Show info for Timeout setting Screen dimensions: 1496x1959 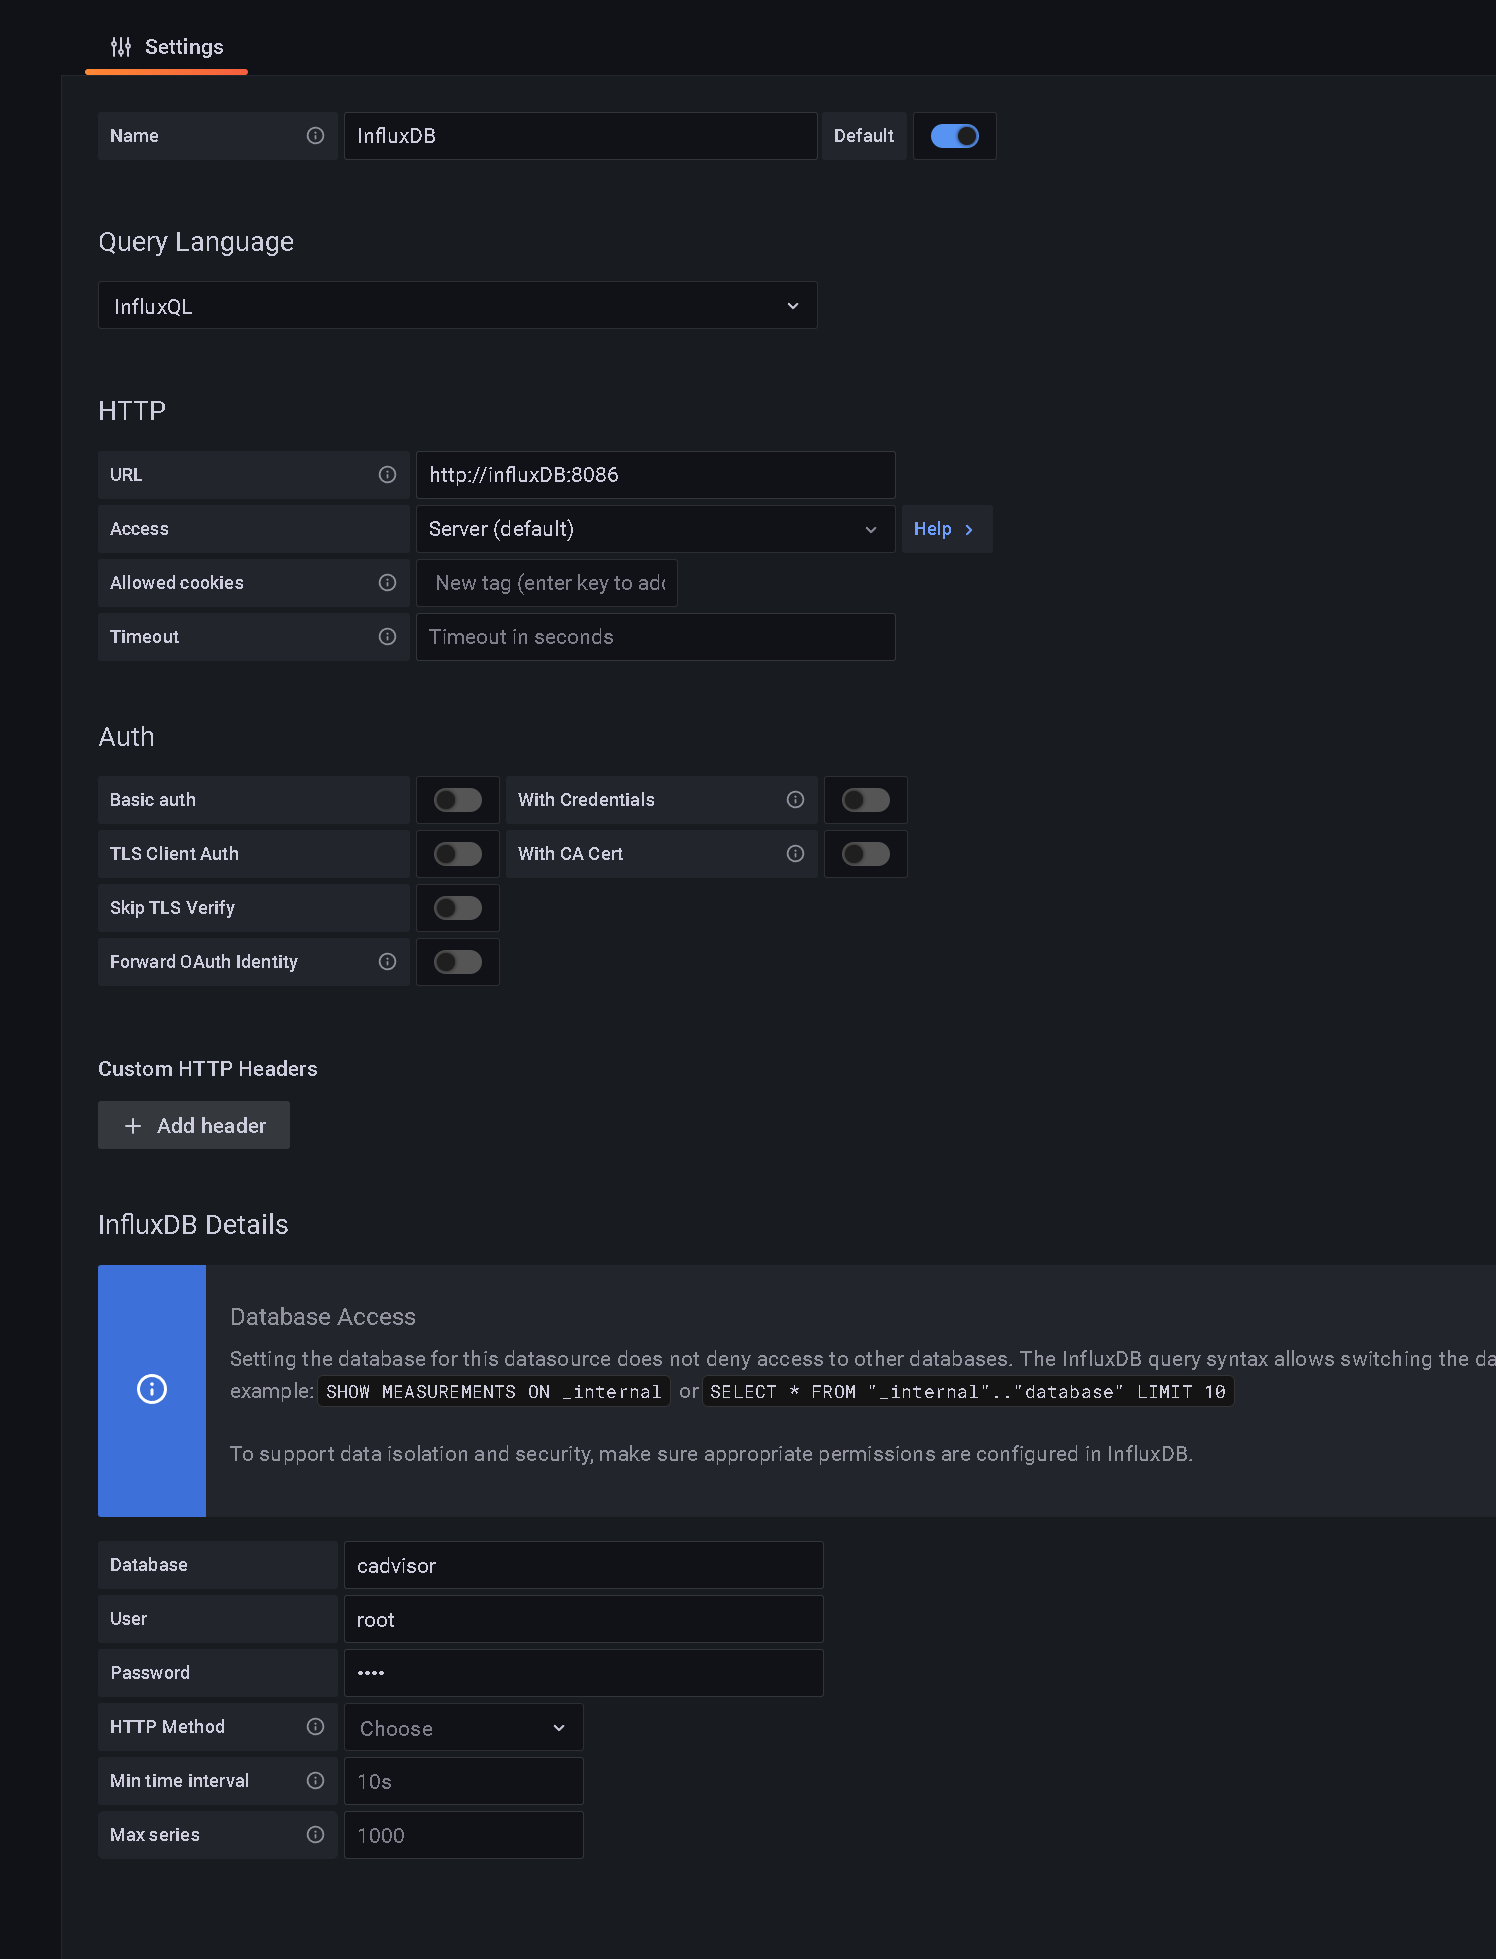[387, 637]
